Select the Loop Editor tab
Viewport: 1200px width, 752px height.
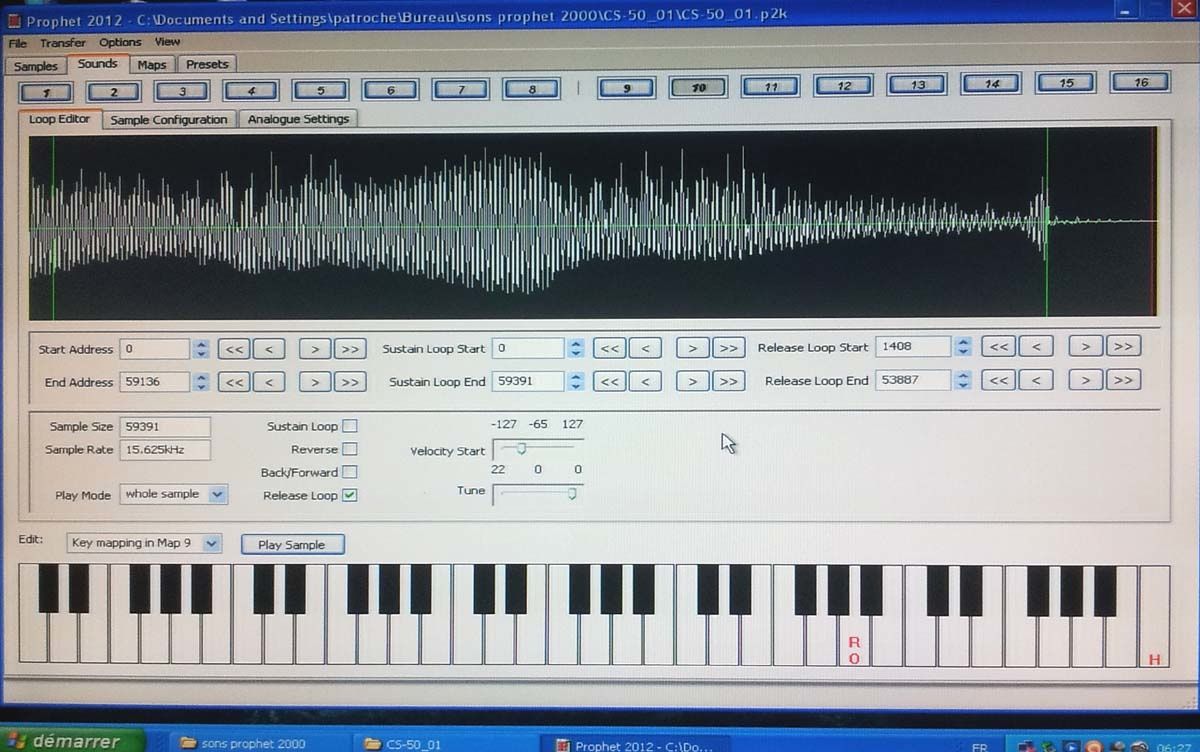[59, 119]
